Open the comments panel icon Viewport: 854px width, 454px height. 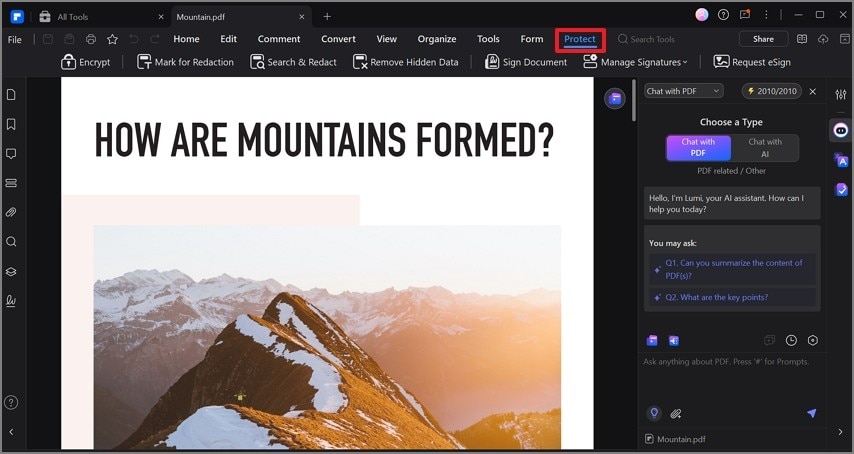[11, 154]
